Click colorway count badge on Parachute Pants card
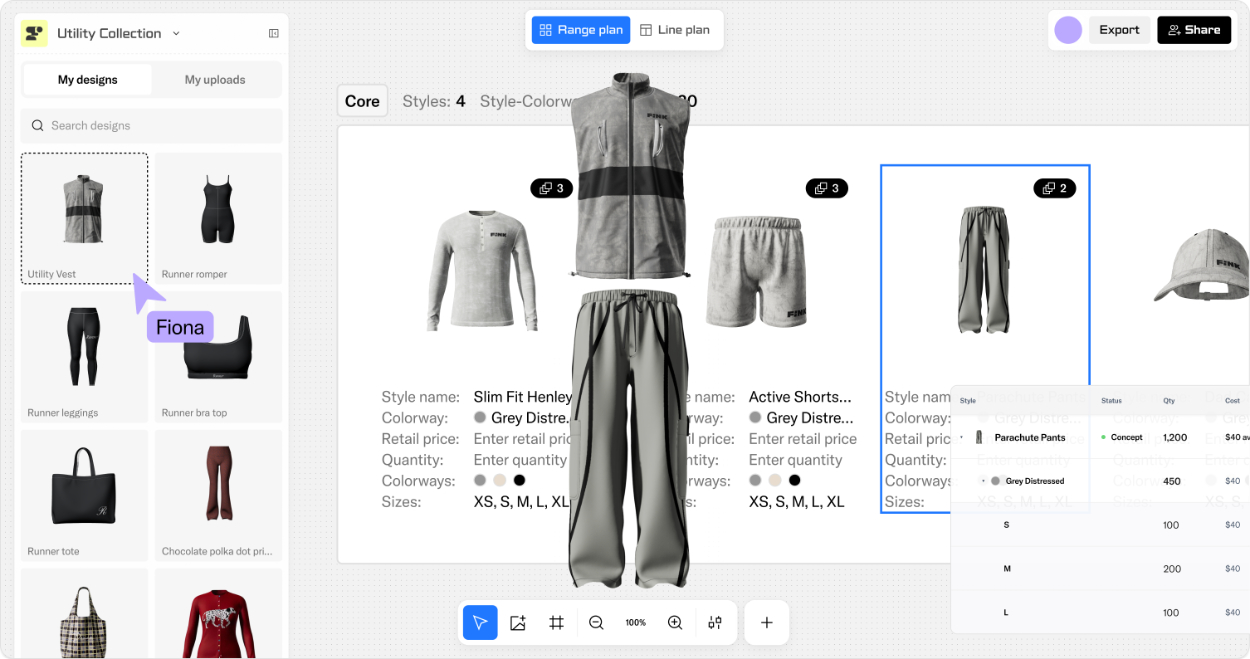Image resolution: width=1250 pixels, height=659 pixels. click(x=1055, y=188)
